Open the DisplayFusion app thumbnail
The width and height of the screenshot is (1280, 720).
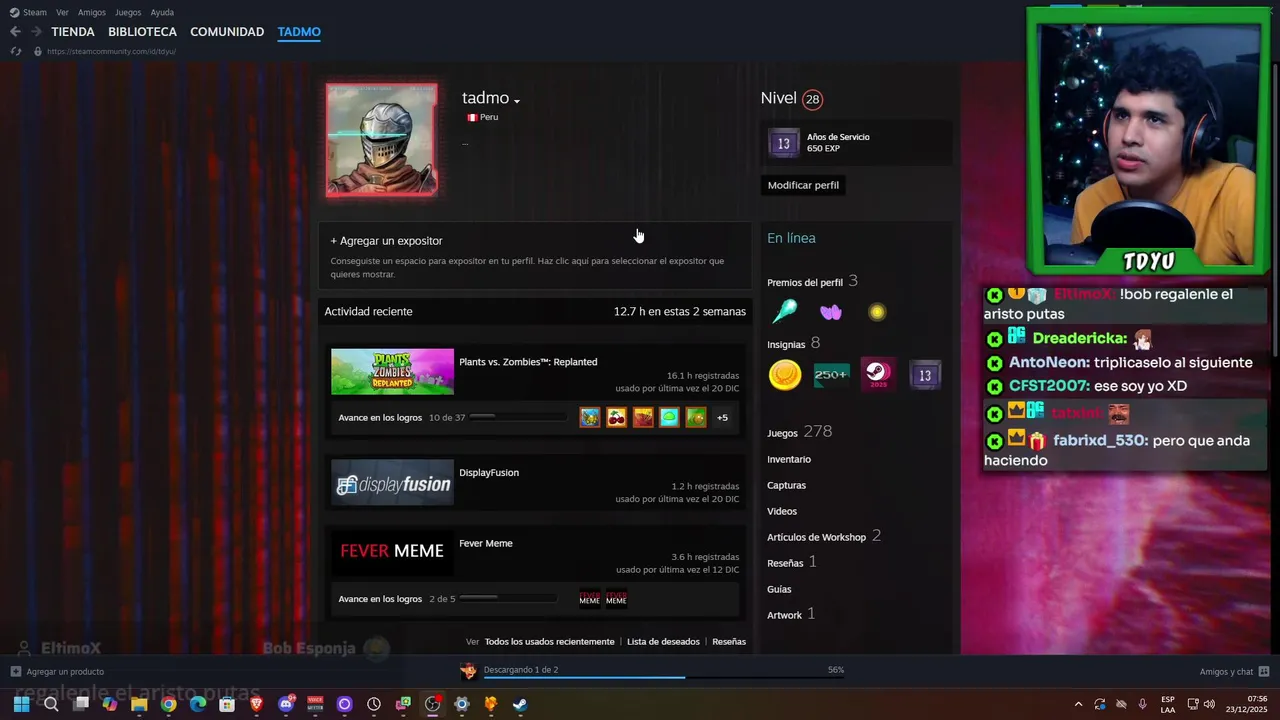pyautogui.click(x=392, y=483)
